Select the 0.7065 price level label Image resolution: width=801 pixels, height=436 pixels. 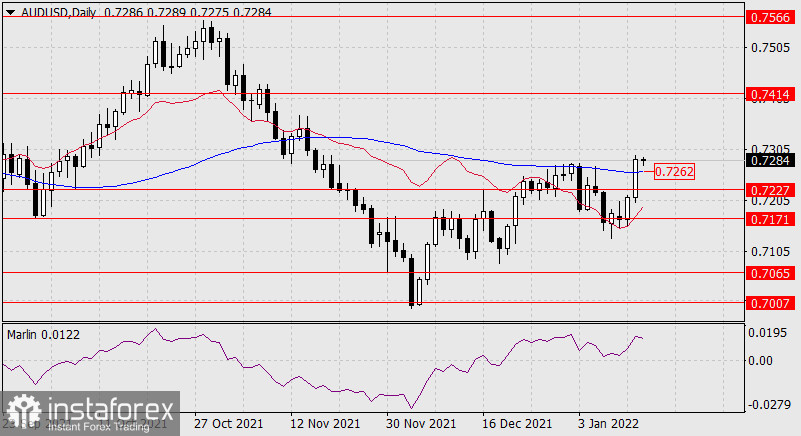[771, 272]
